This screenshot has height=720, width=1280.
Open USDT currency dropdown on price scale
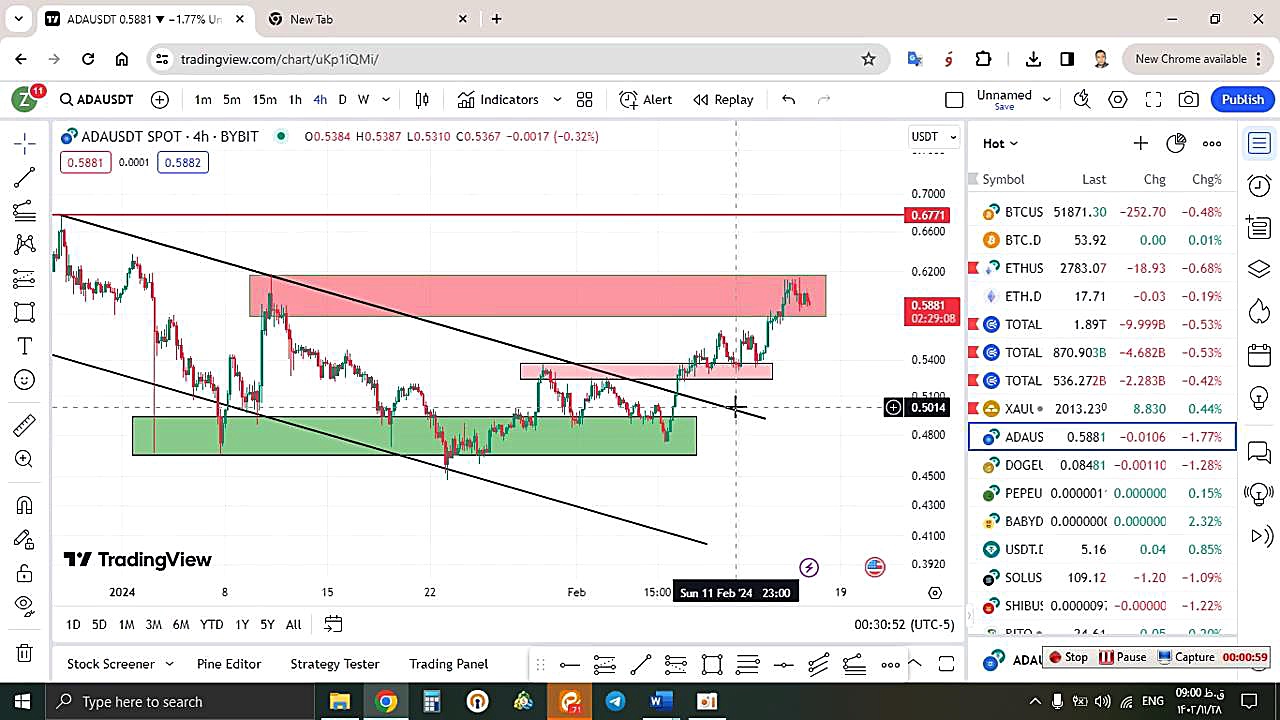tap(934, 136)
